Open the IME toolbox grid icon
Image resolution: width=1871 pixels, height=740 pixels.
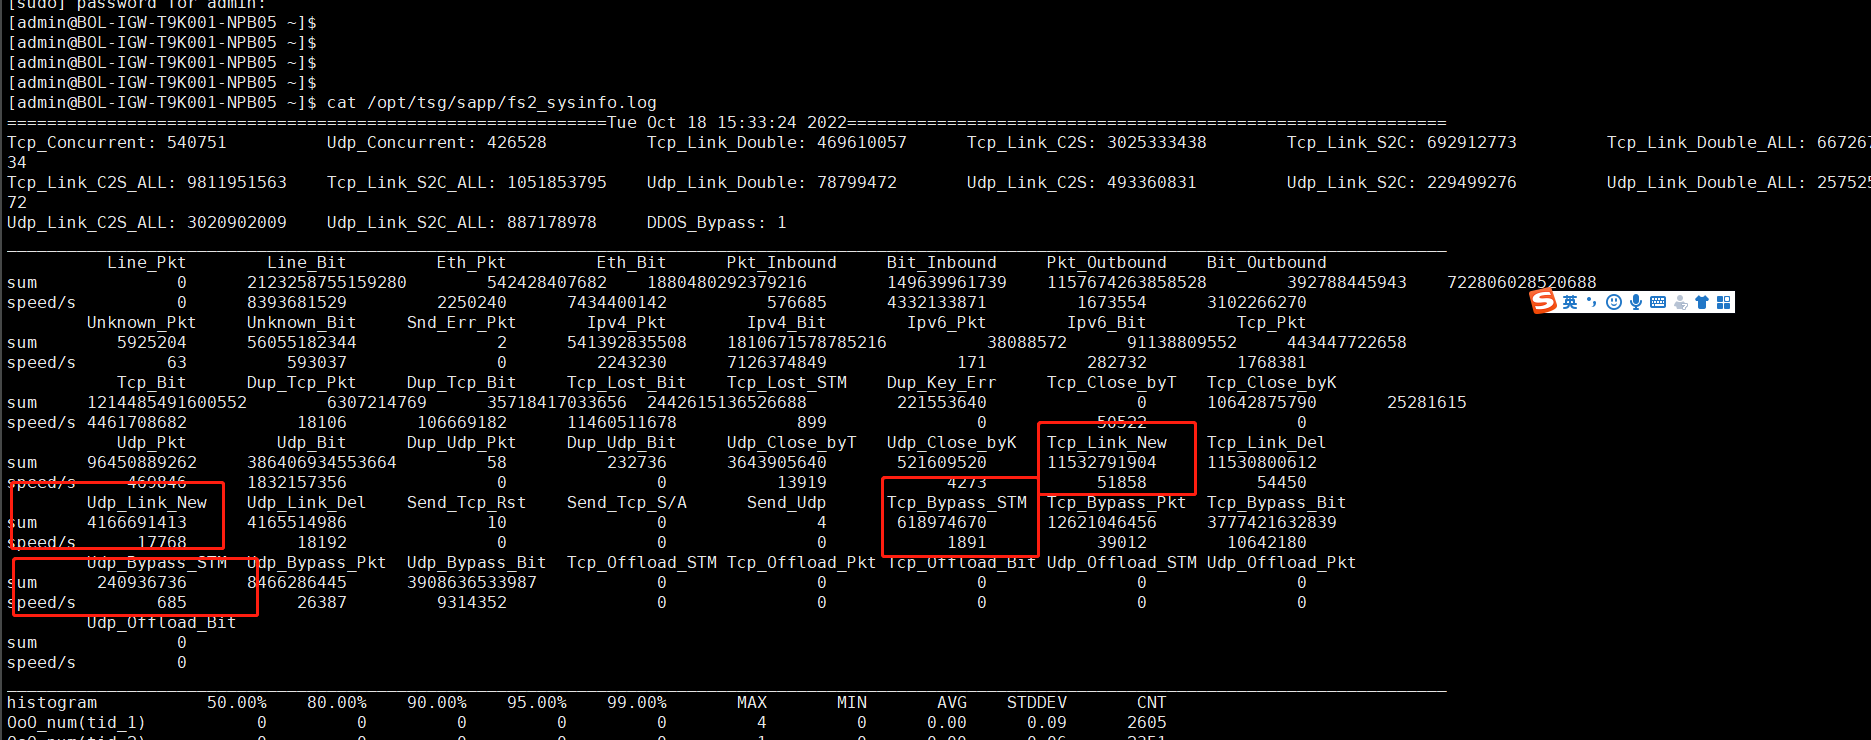coord(1723,302)
